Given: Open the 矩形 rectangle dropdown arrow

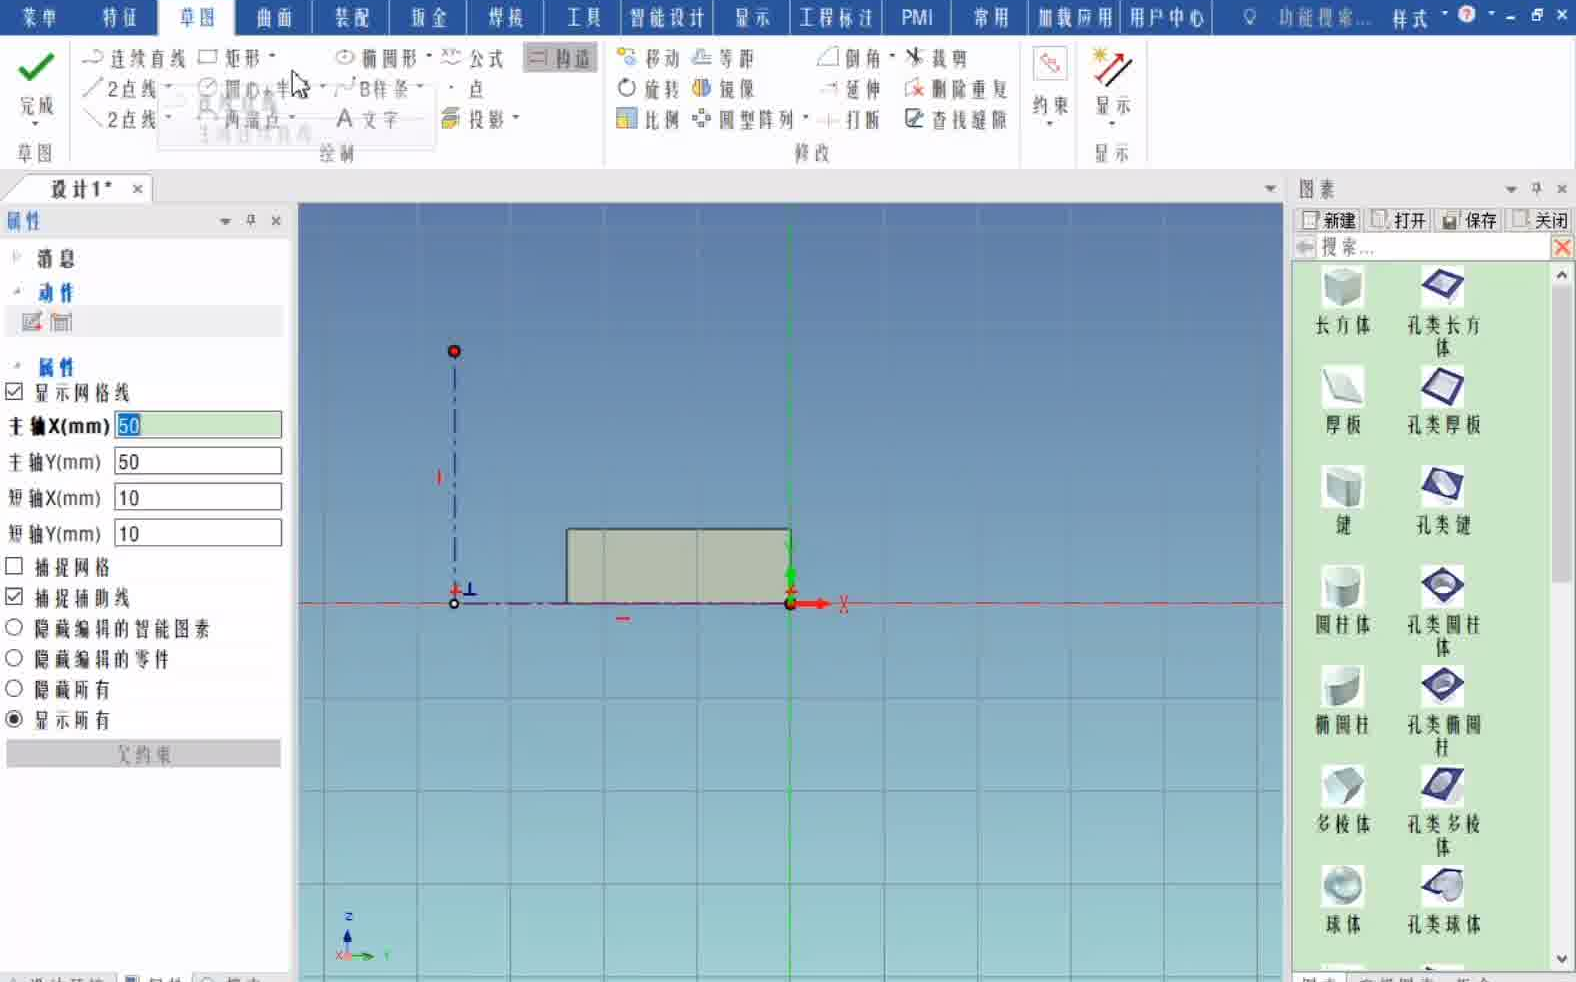Looking at the screenshot, I should tap(272, 57).
